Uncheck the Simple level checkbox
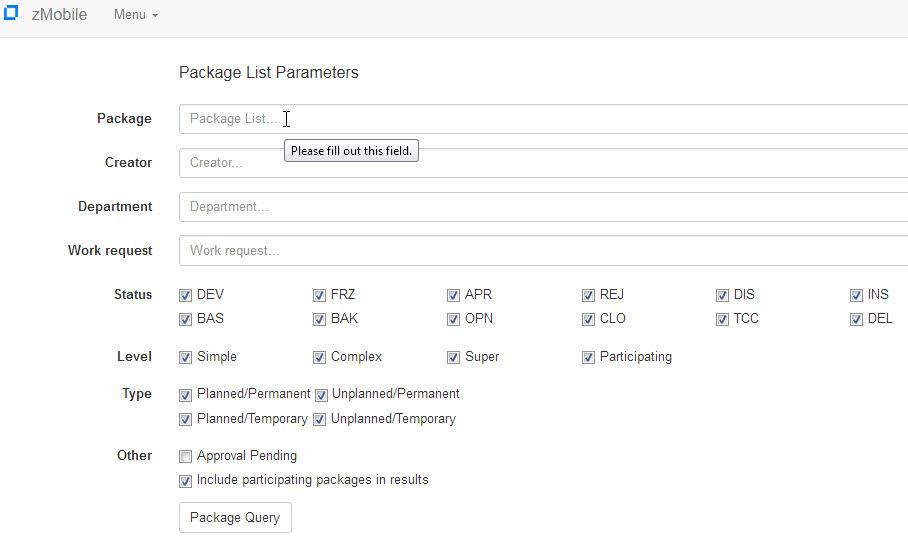Image resolution: width=908 pixels, height=536 pixels. coord(186,358)
